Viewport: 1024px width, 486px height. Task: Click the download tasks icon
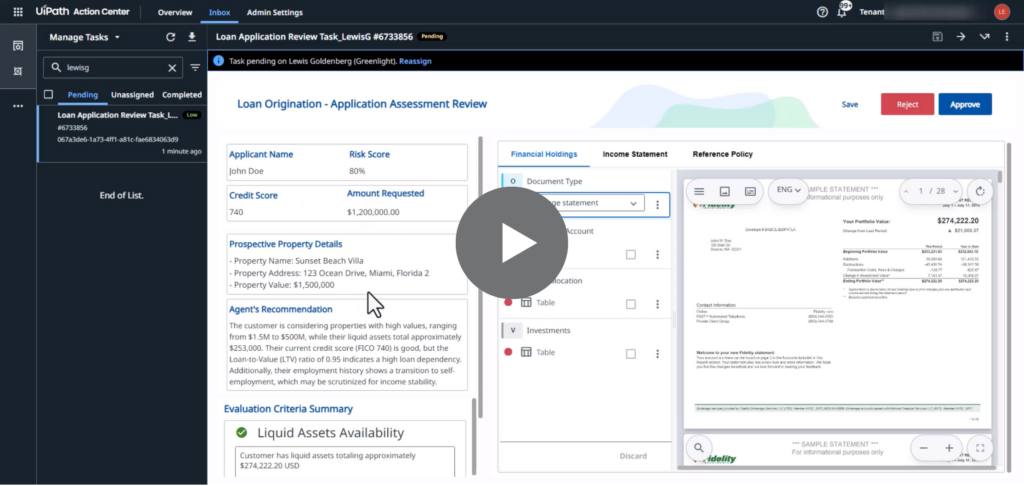pos(192,37)
